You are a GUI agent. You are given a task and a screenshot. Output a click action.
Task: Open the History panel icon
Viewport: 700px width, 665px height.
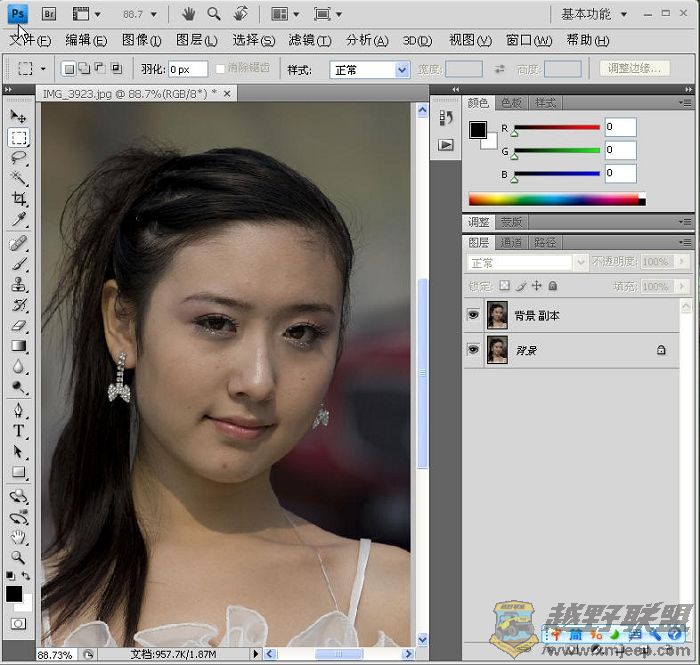(446, 118)
